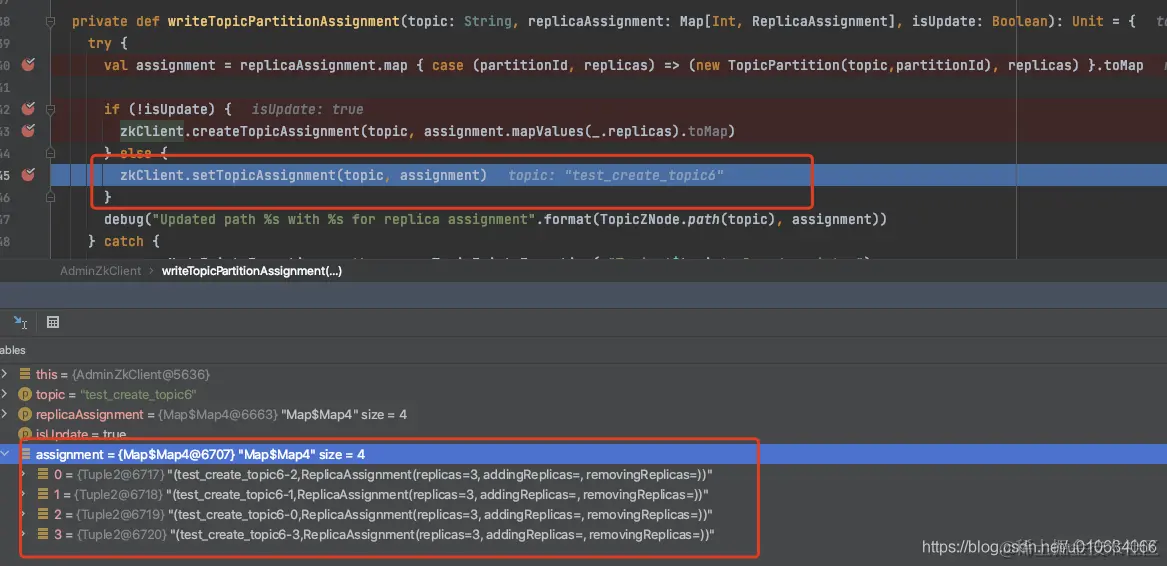Toggle the breakpoint on the if (!isUpdate) line
Viewport: 1167px width, 566px height.
pyautogui.click(x=28, y=109)
